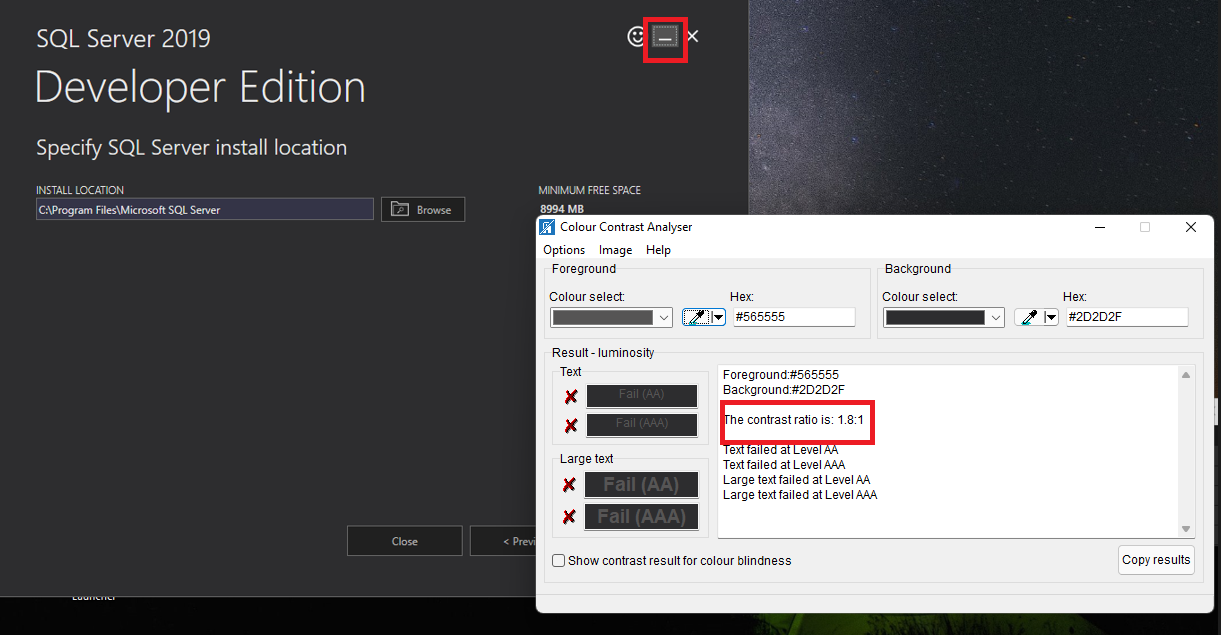Click the smiley feedback icon in SQL Server installer
This screenshot has width=1221, height=635.
click(x=637, y=36)
